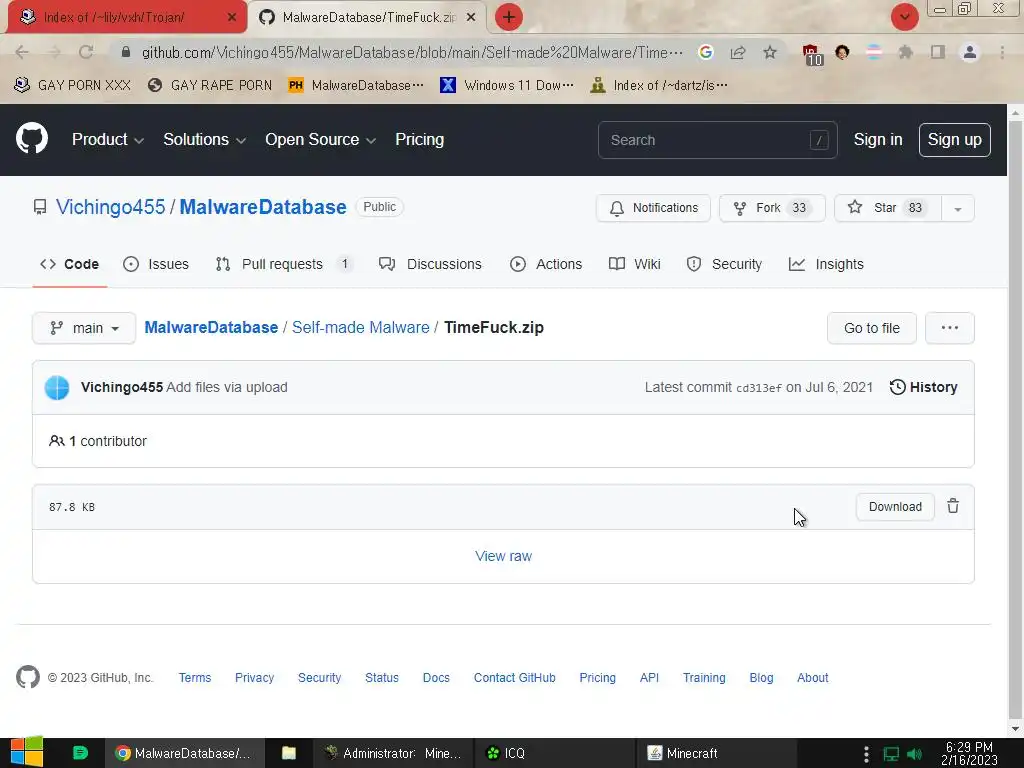Click the red extension icon with 10 badge

tap(811, 54)
